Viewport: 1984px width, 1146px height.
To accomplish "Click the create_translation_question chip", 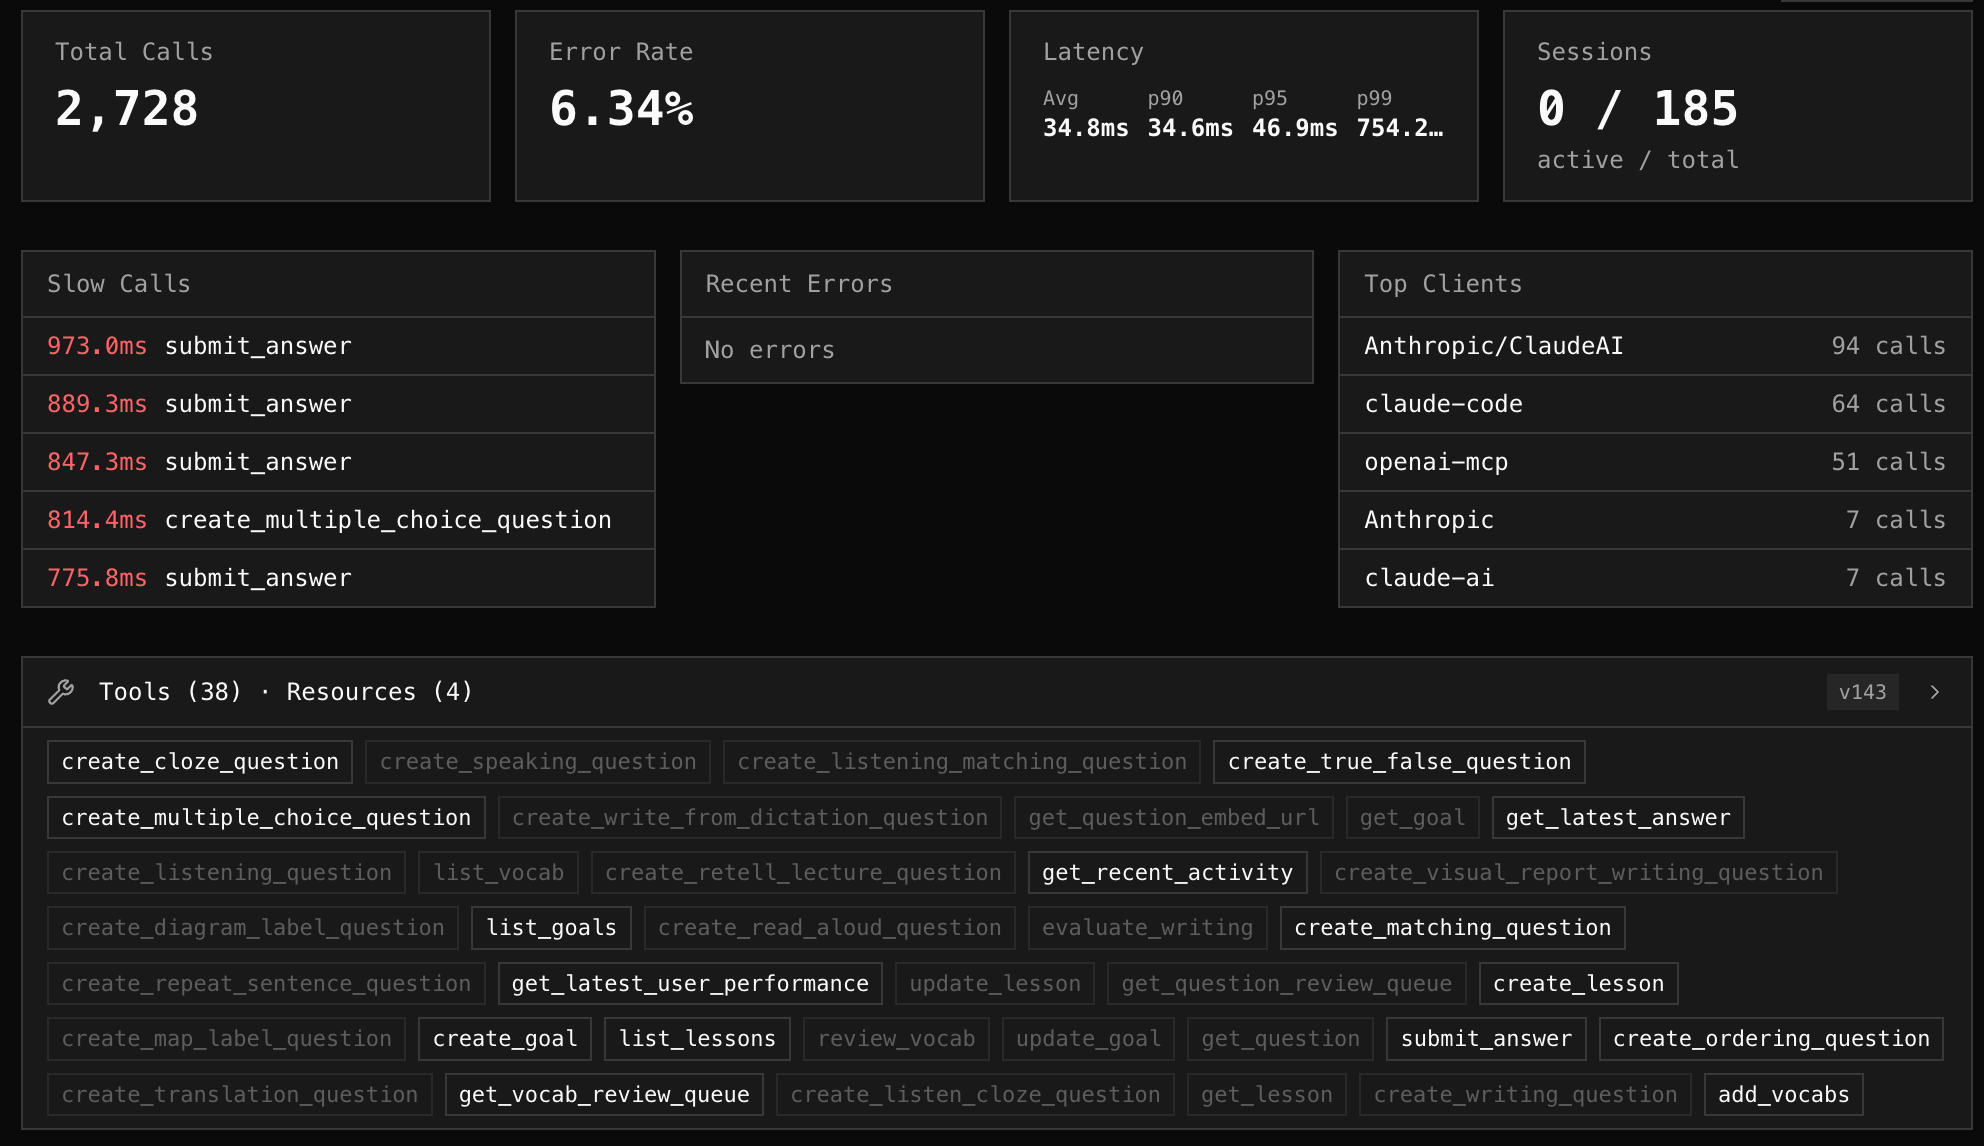I will pyautogui.click(x=240, y=1095).
